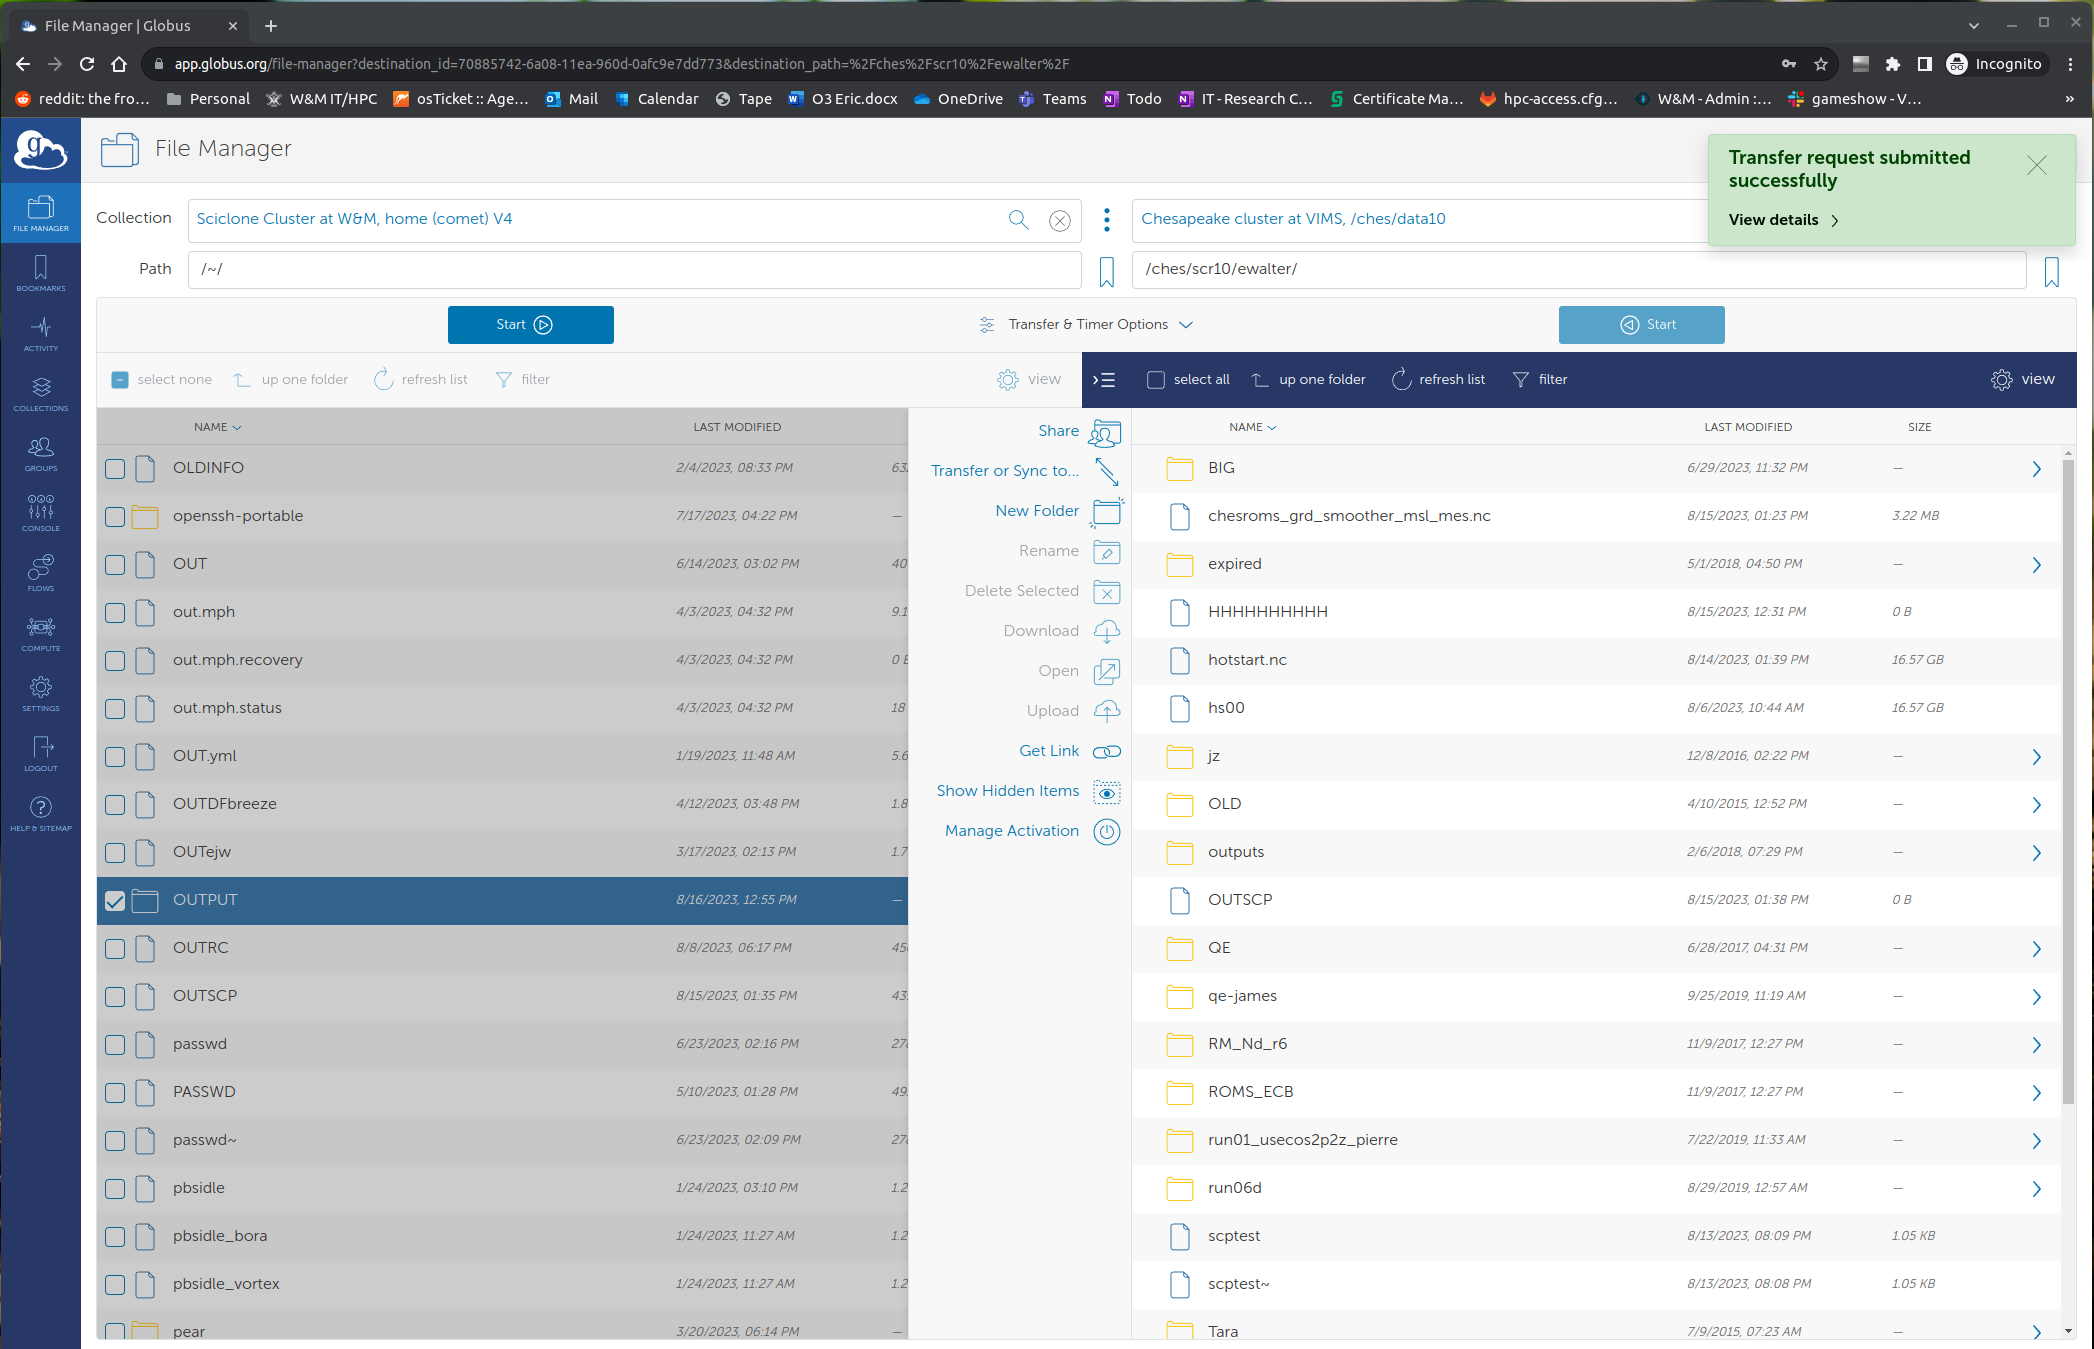Image resolution: width=2094 pixels, height=1349 pixels.
Task: Check the select all box on right pane
Action: point(1156,380)
